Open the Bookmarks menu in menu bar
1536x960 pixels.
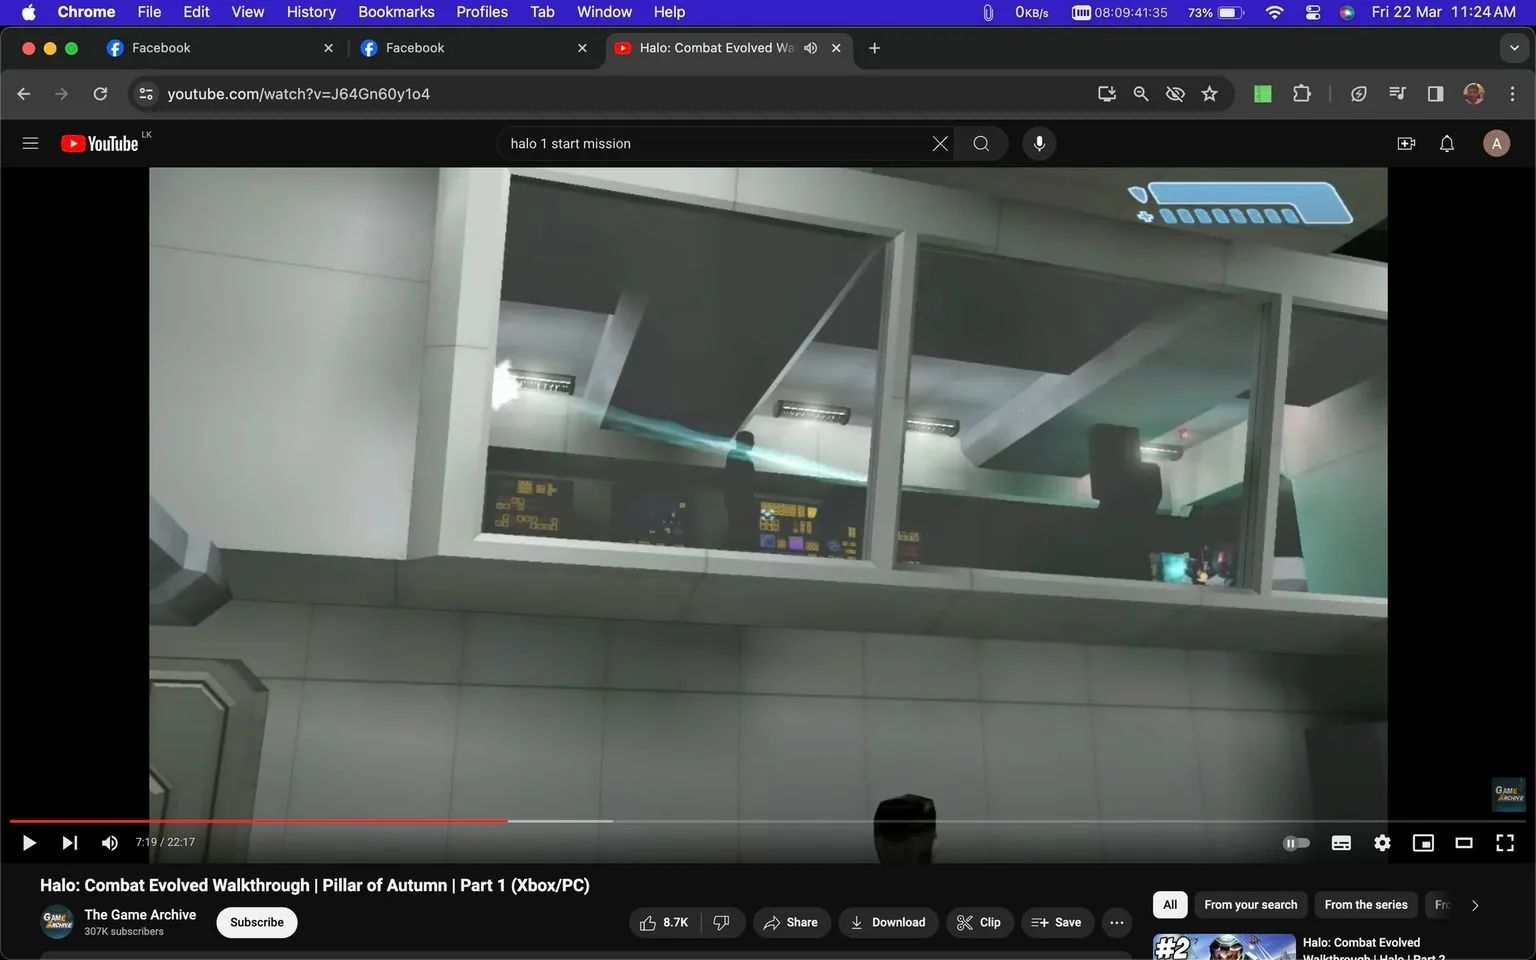tap(396, 12)
